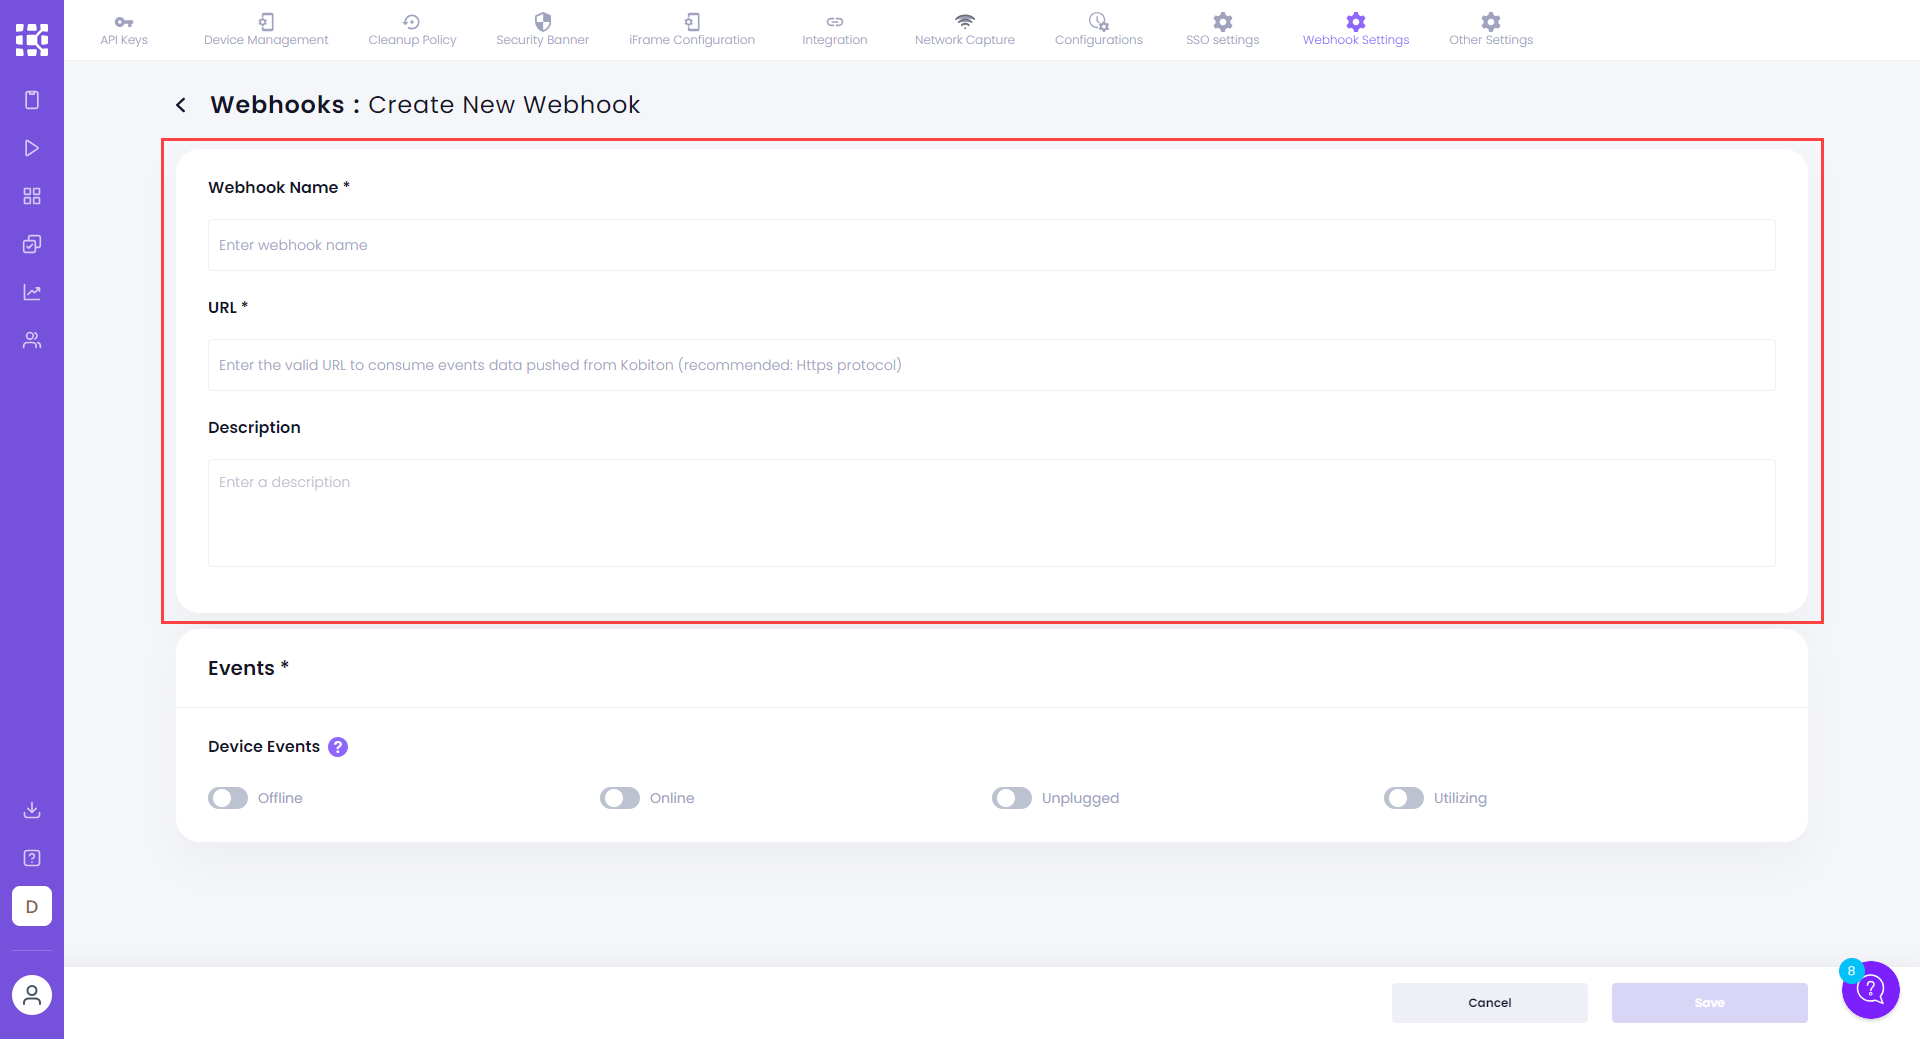
Task: Enable the Unplugged device event toggle
Action: click(x=1012, y=798)
